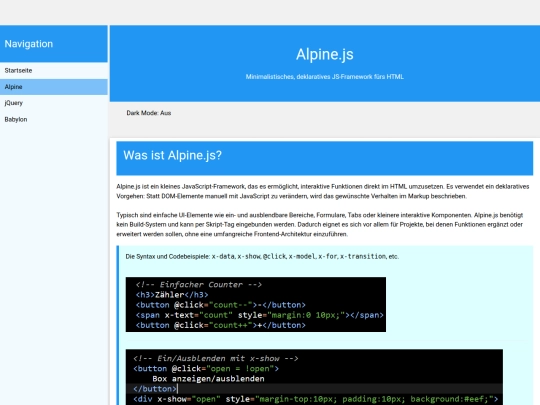
Task: Click the <h3>Zähler</h3> code line
Action: click(x=172, y=295)
